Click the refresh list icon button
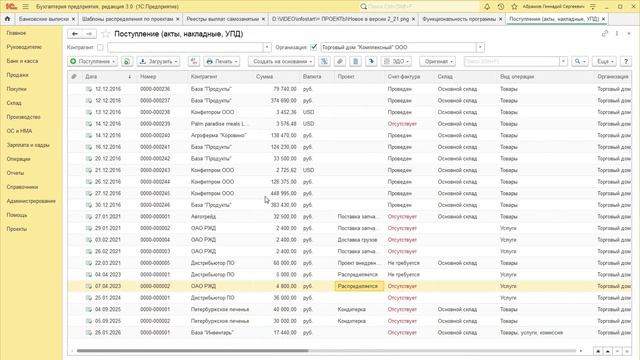 (x=127, y=61)
